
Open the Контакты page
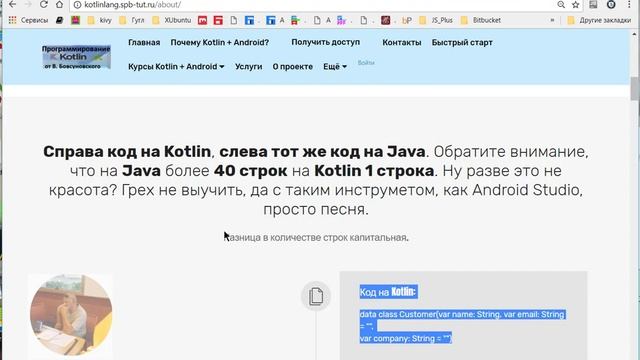click(402, 42)
